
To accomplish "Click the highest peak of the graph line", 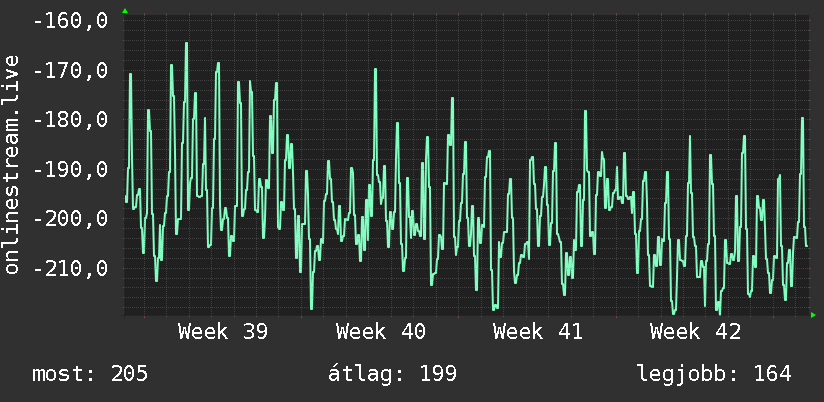I will [186, 44].
